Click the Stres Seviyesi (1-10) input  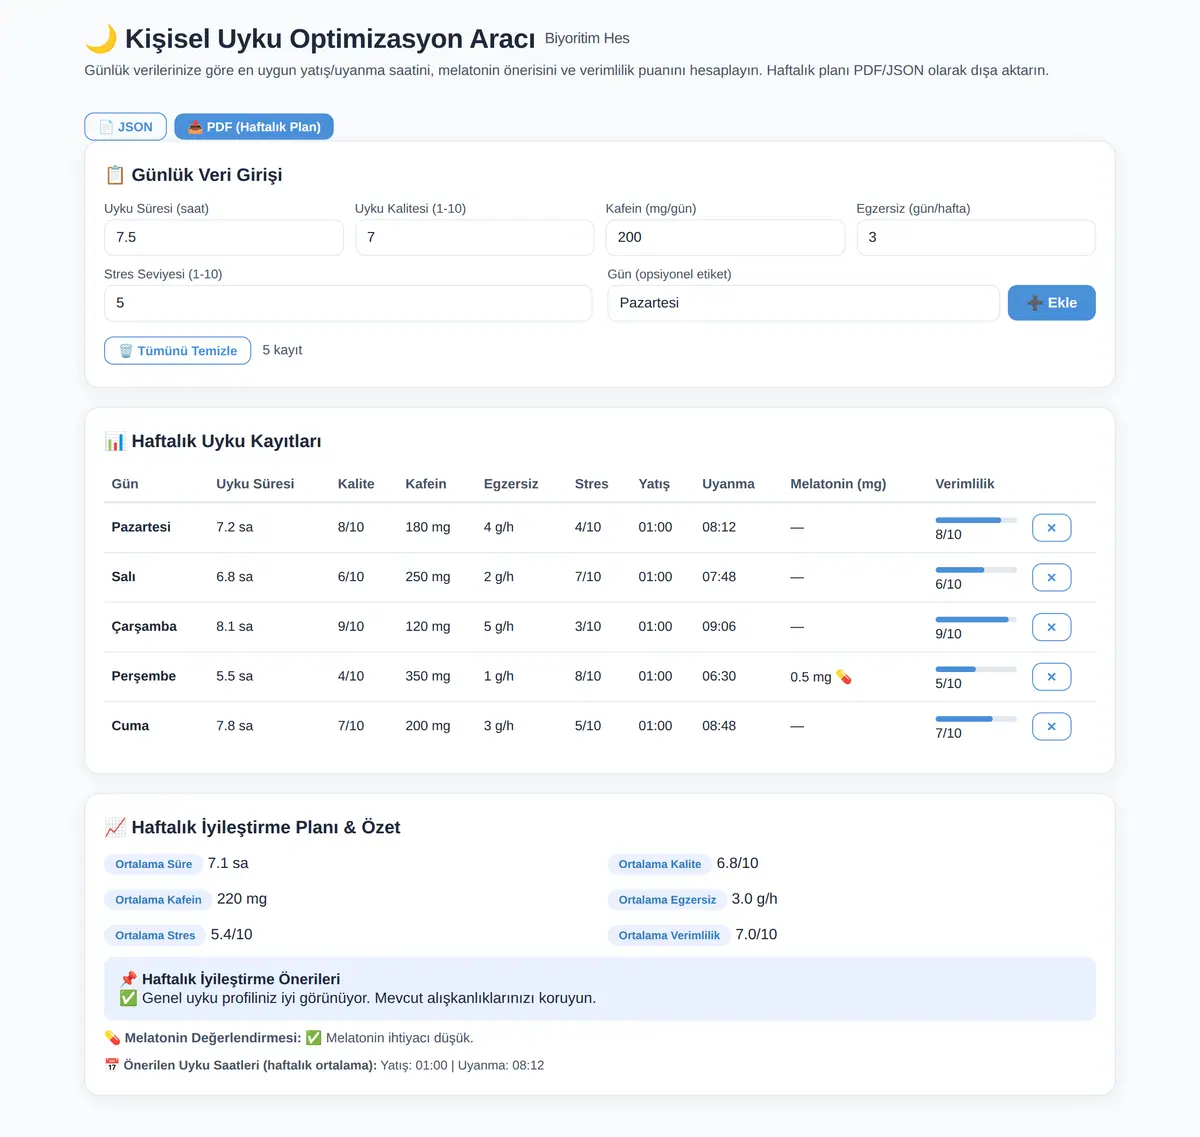348,303
